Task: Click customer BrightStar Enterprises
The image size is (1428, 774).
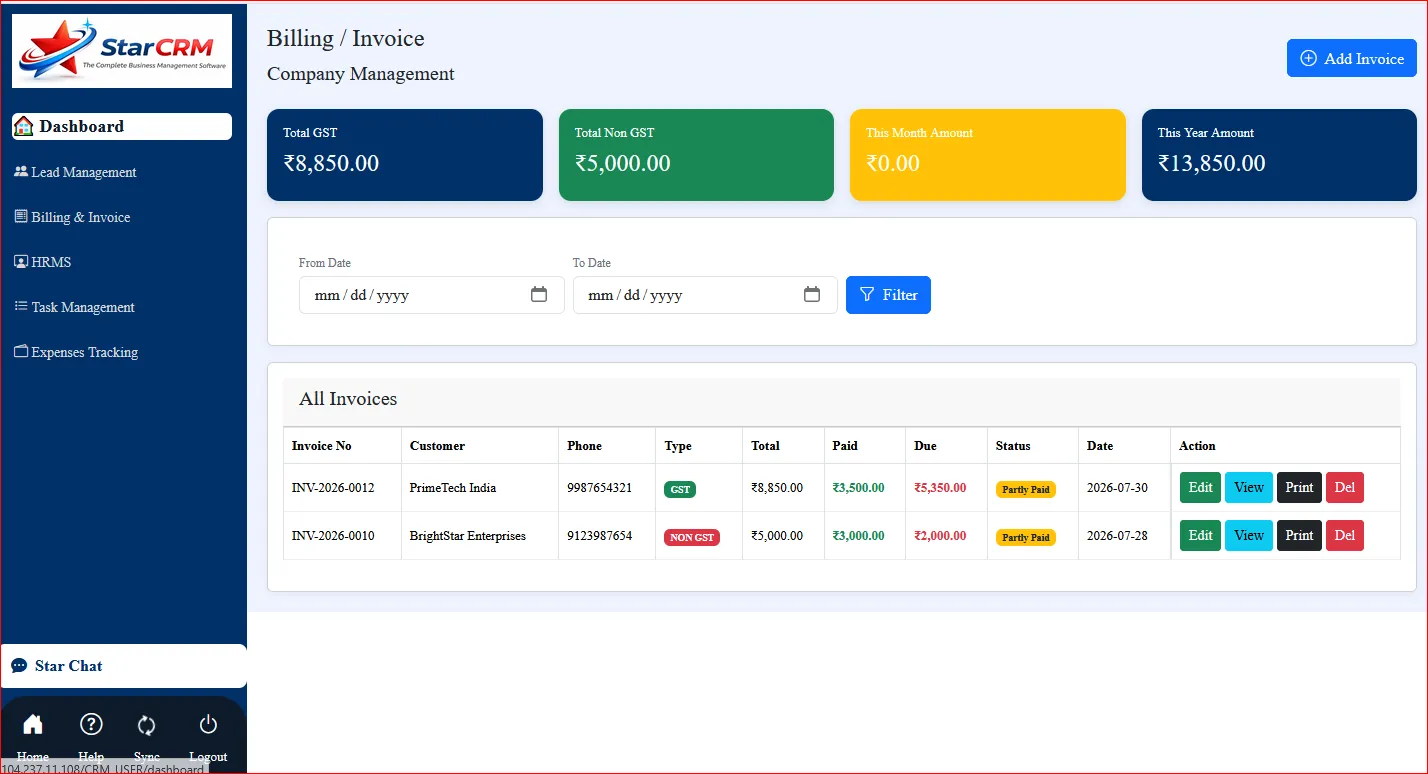Action: (x=468, y=536)
